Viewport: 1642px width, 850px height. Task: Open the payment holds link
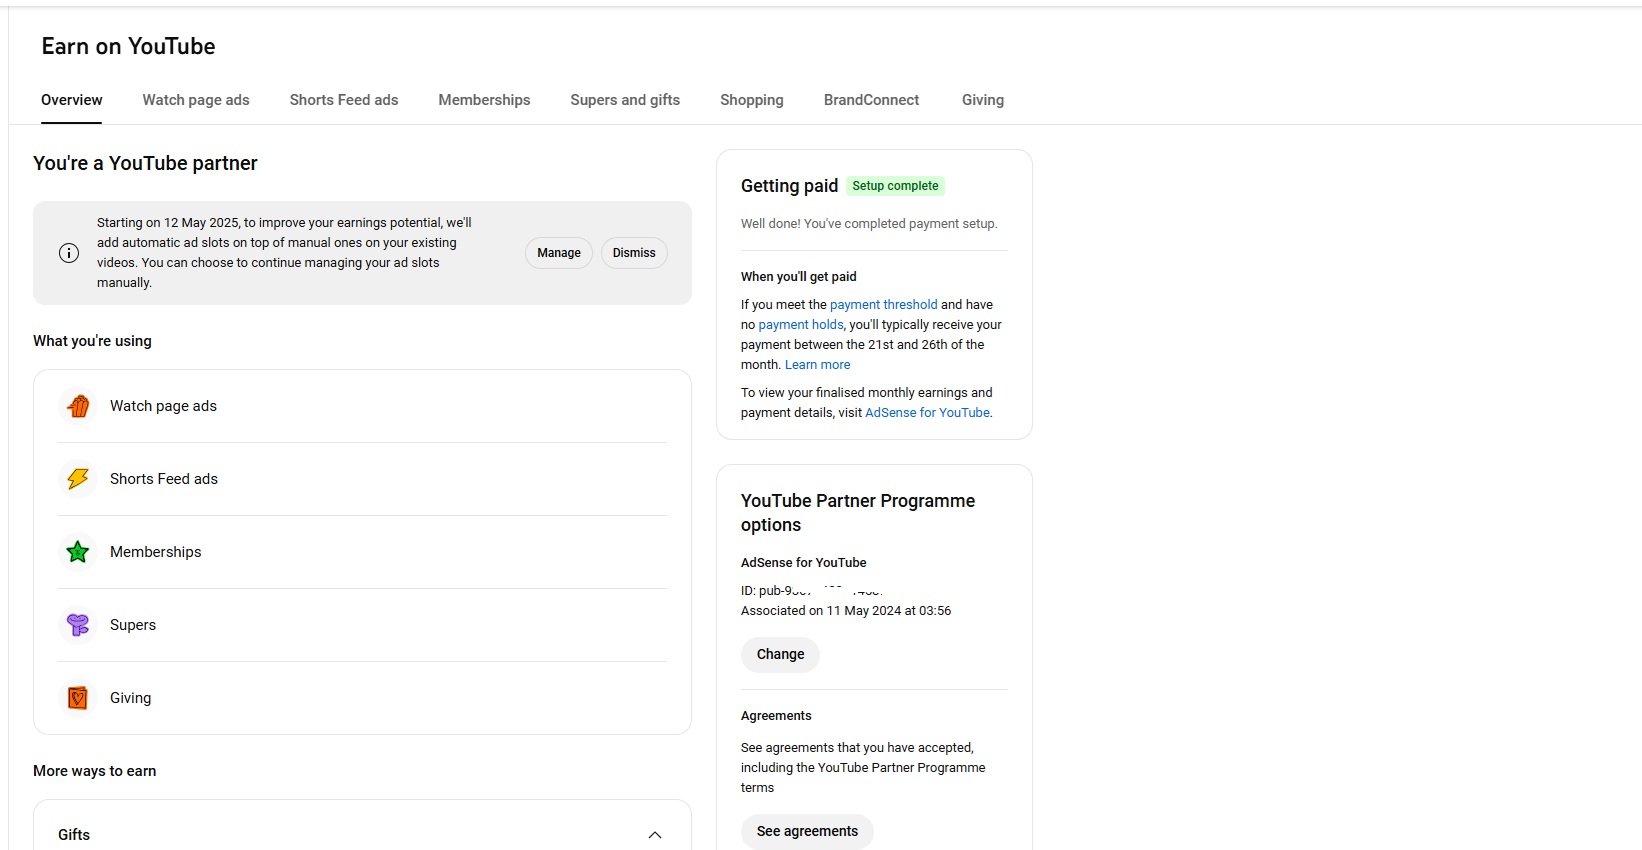[x=801, y=325]
